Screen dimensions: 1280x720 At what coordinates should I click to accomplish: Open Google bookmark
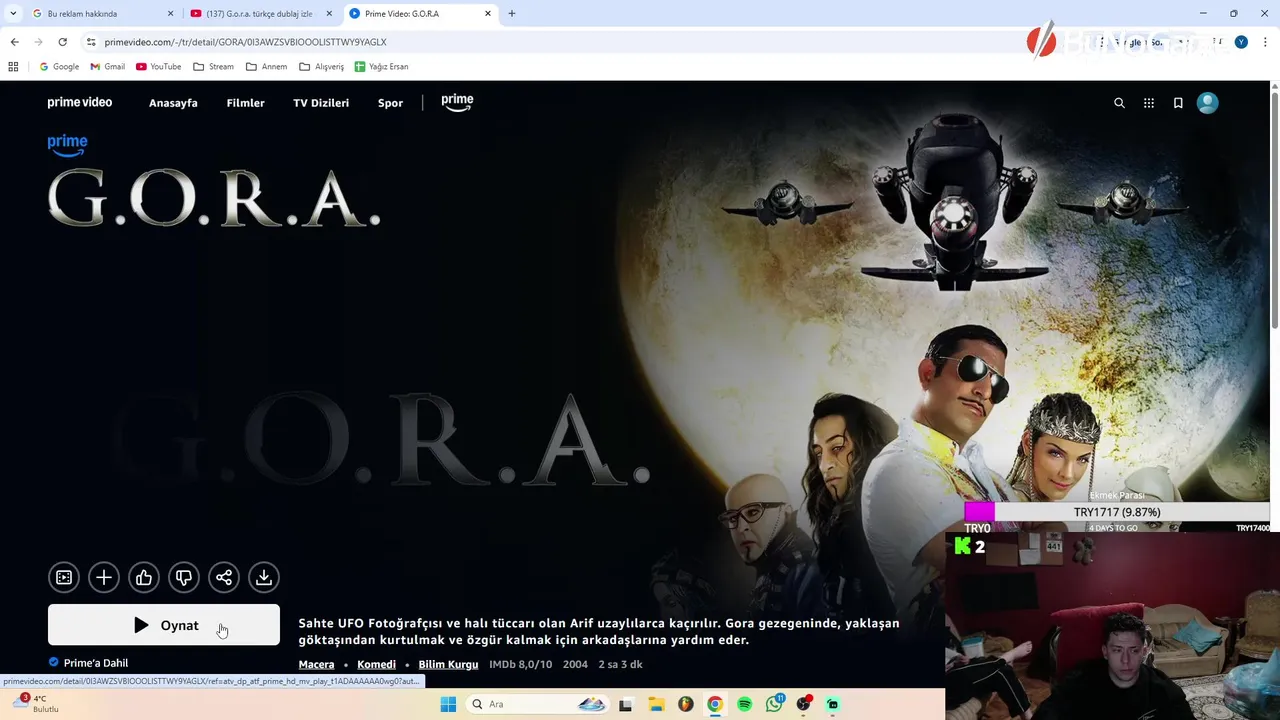59,67
